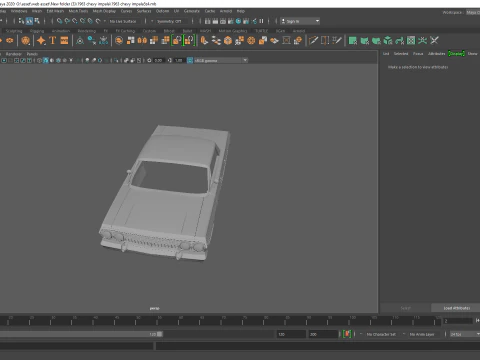
Task: Open the Workspace selector dropdown
Action: (x=472, y=12)
